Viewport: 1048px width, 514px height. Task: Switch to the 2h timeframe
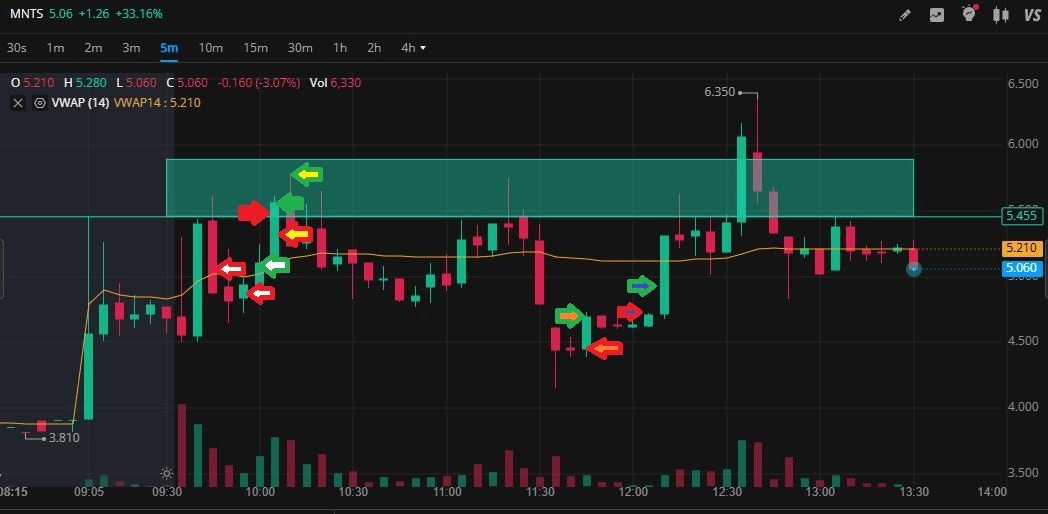tap(374, 47)
